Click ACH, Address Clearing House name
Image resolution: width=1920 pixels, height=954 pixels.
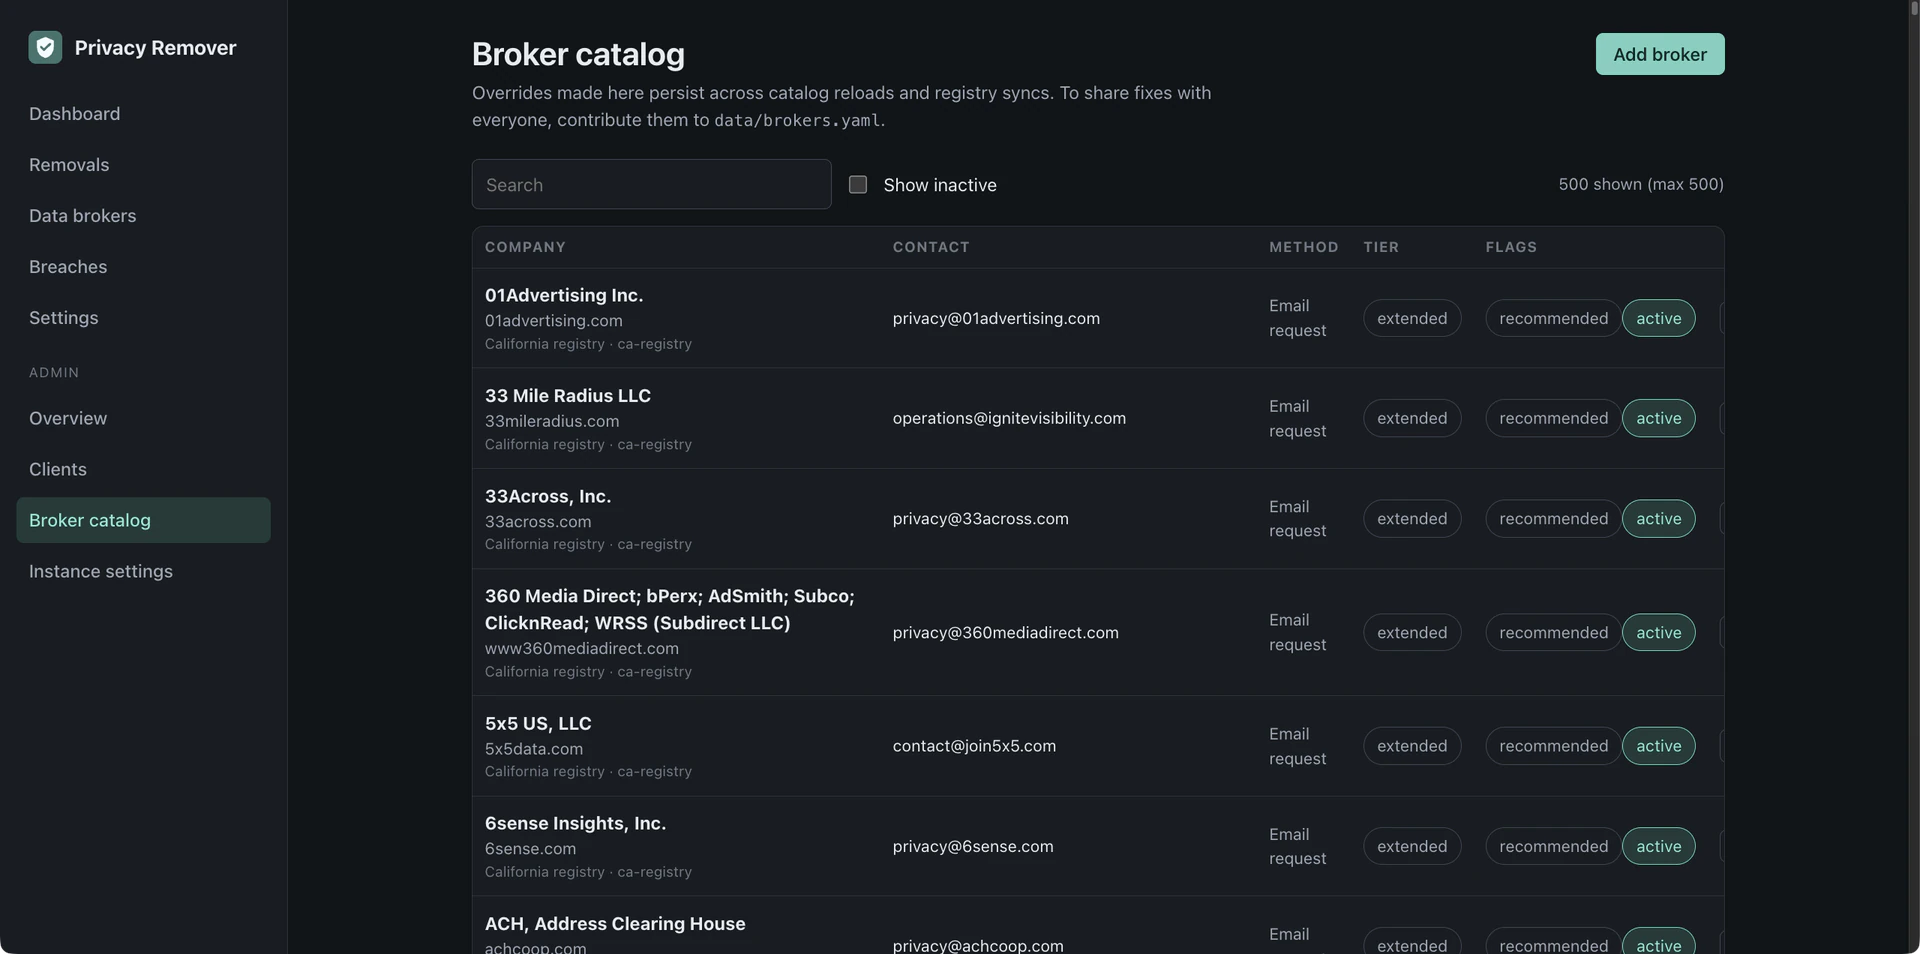click(615, 923)
